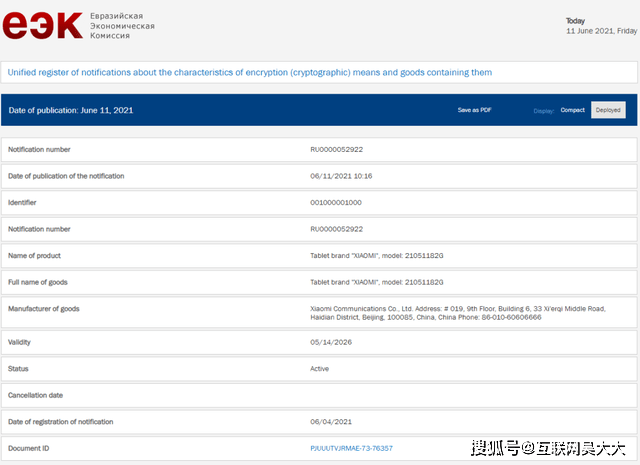Open Document ID link PJUUUTVJRMAE-73-76357

(x=351, y=448)
